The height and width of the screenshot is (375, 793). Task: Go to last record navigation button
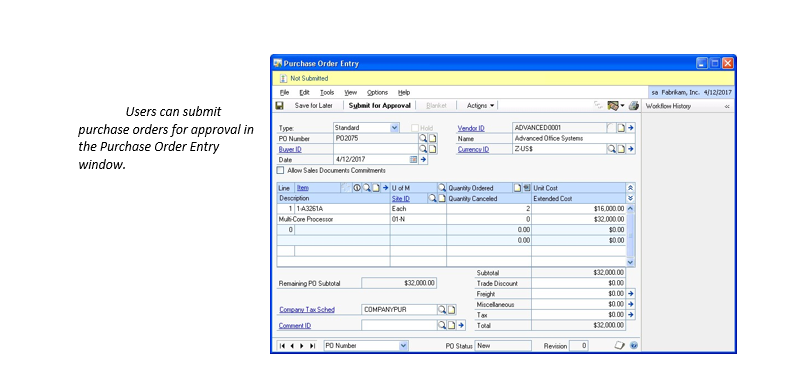(x=312, y=346)
